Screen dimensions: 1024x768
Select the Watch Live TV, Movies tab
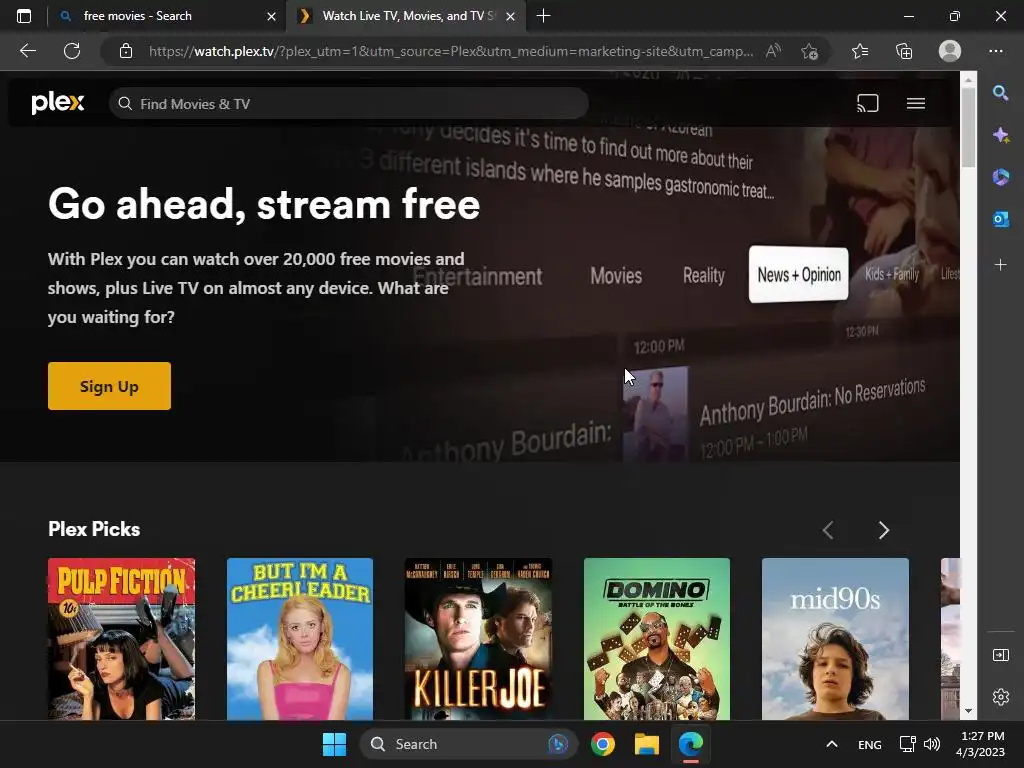[x=405, y=16]
